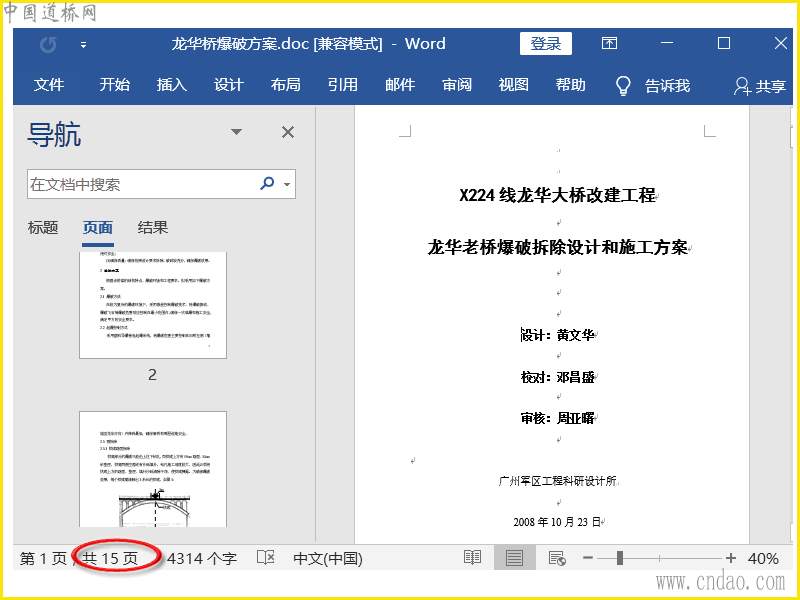This screenshot has width=800, height=600.
Task: Switch to the 插入 ribbon tab
Action: [171, 85]
